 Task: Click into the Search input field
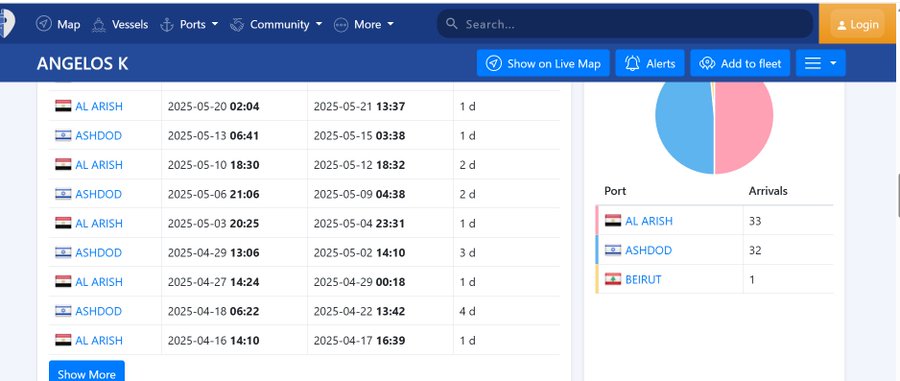[625, 24]
